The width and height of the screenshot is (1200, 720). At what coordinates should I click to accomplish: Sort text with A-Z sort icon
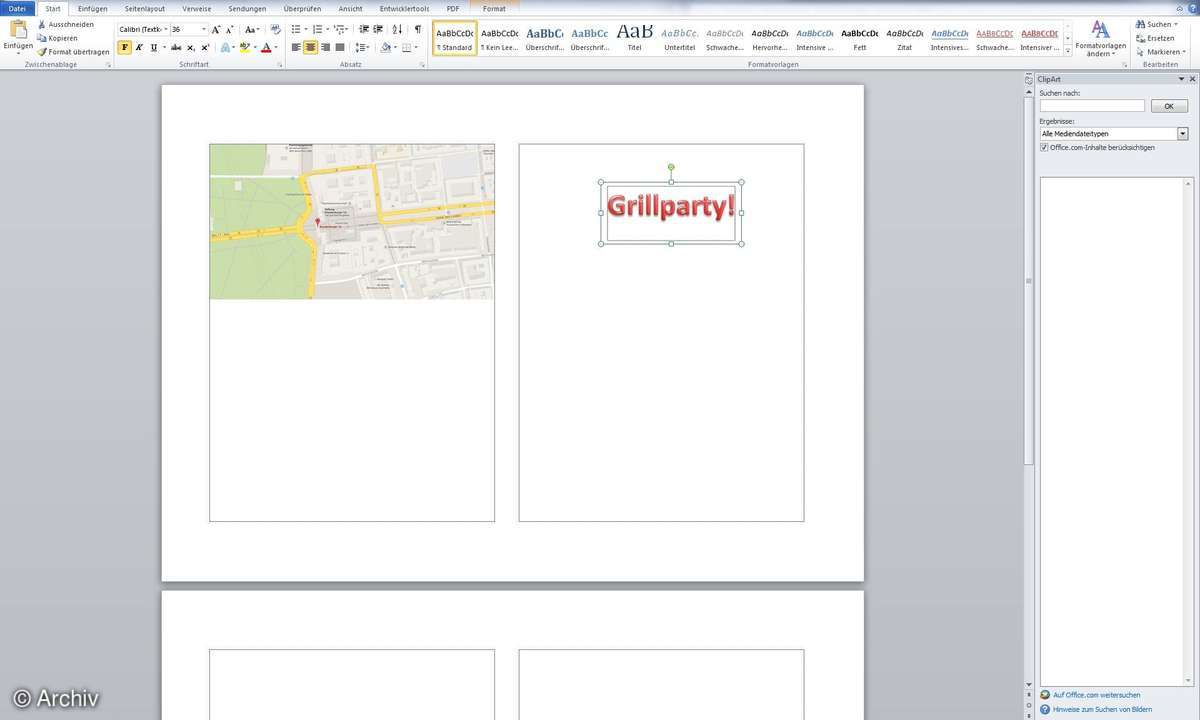[397, 30]
